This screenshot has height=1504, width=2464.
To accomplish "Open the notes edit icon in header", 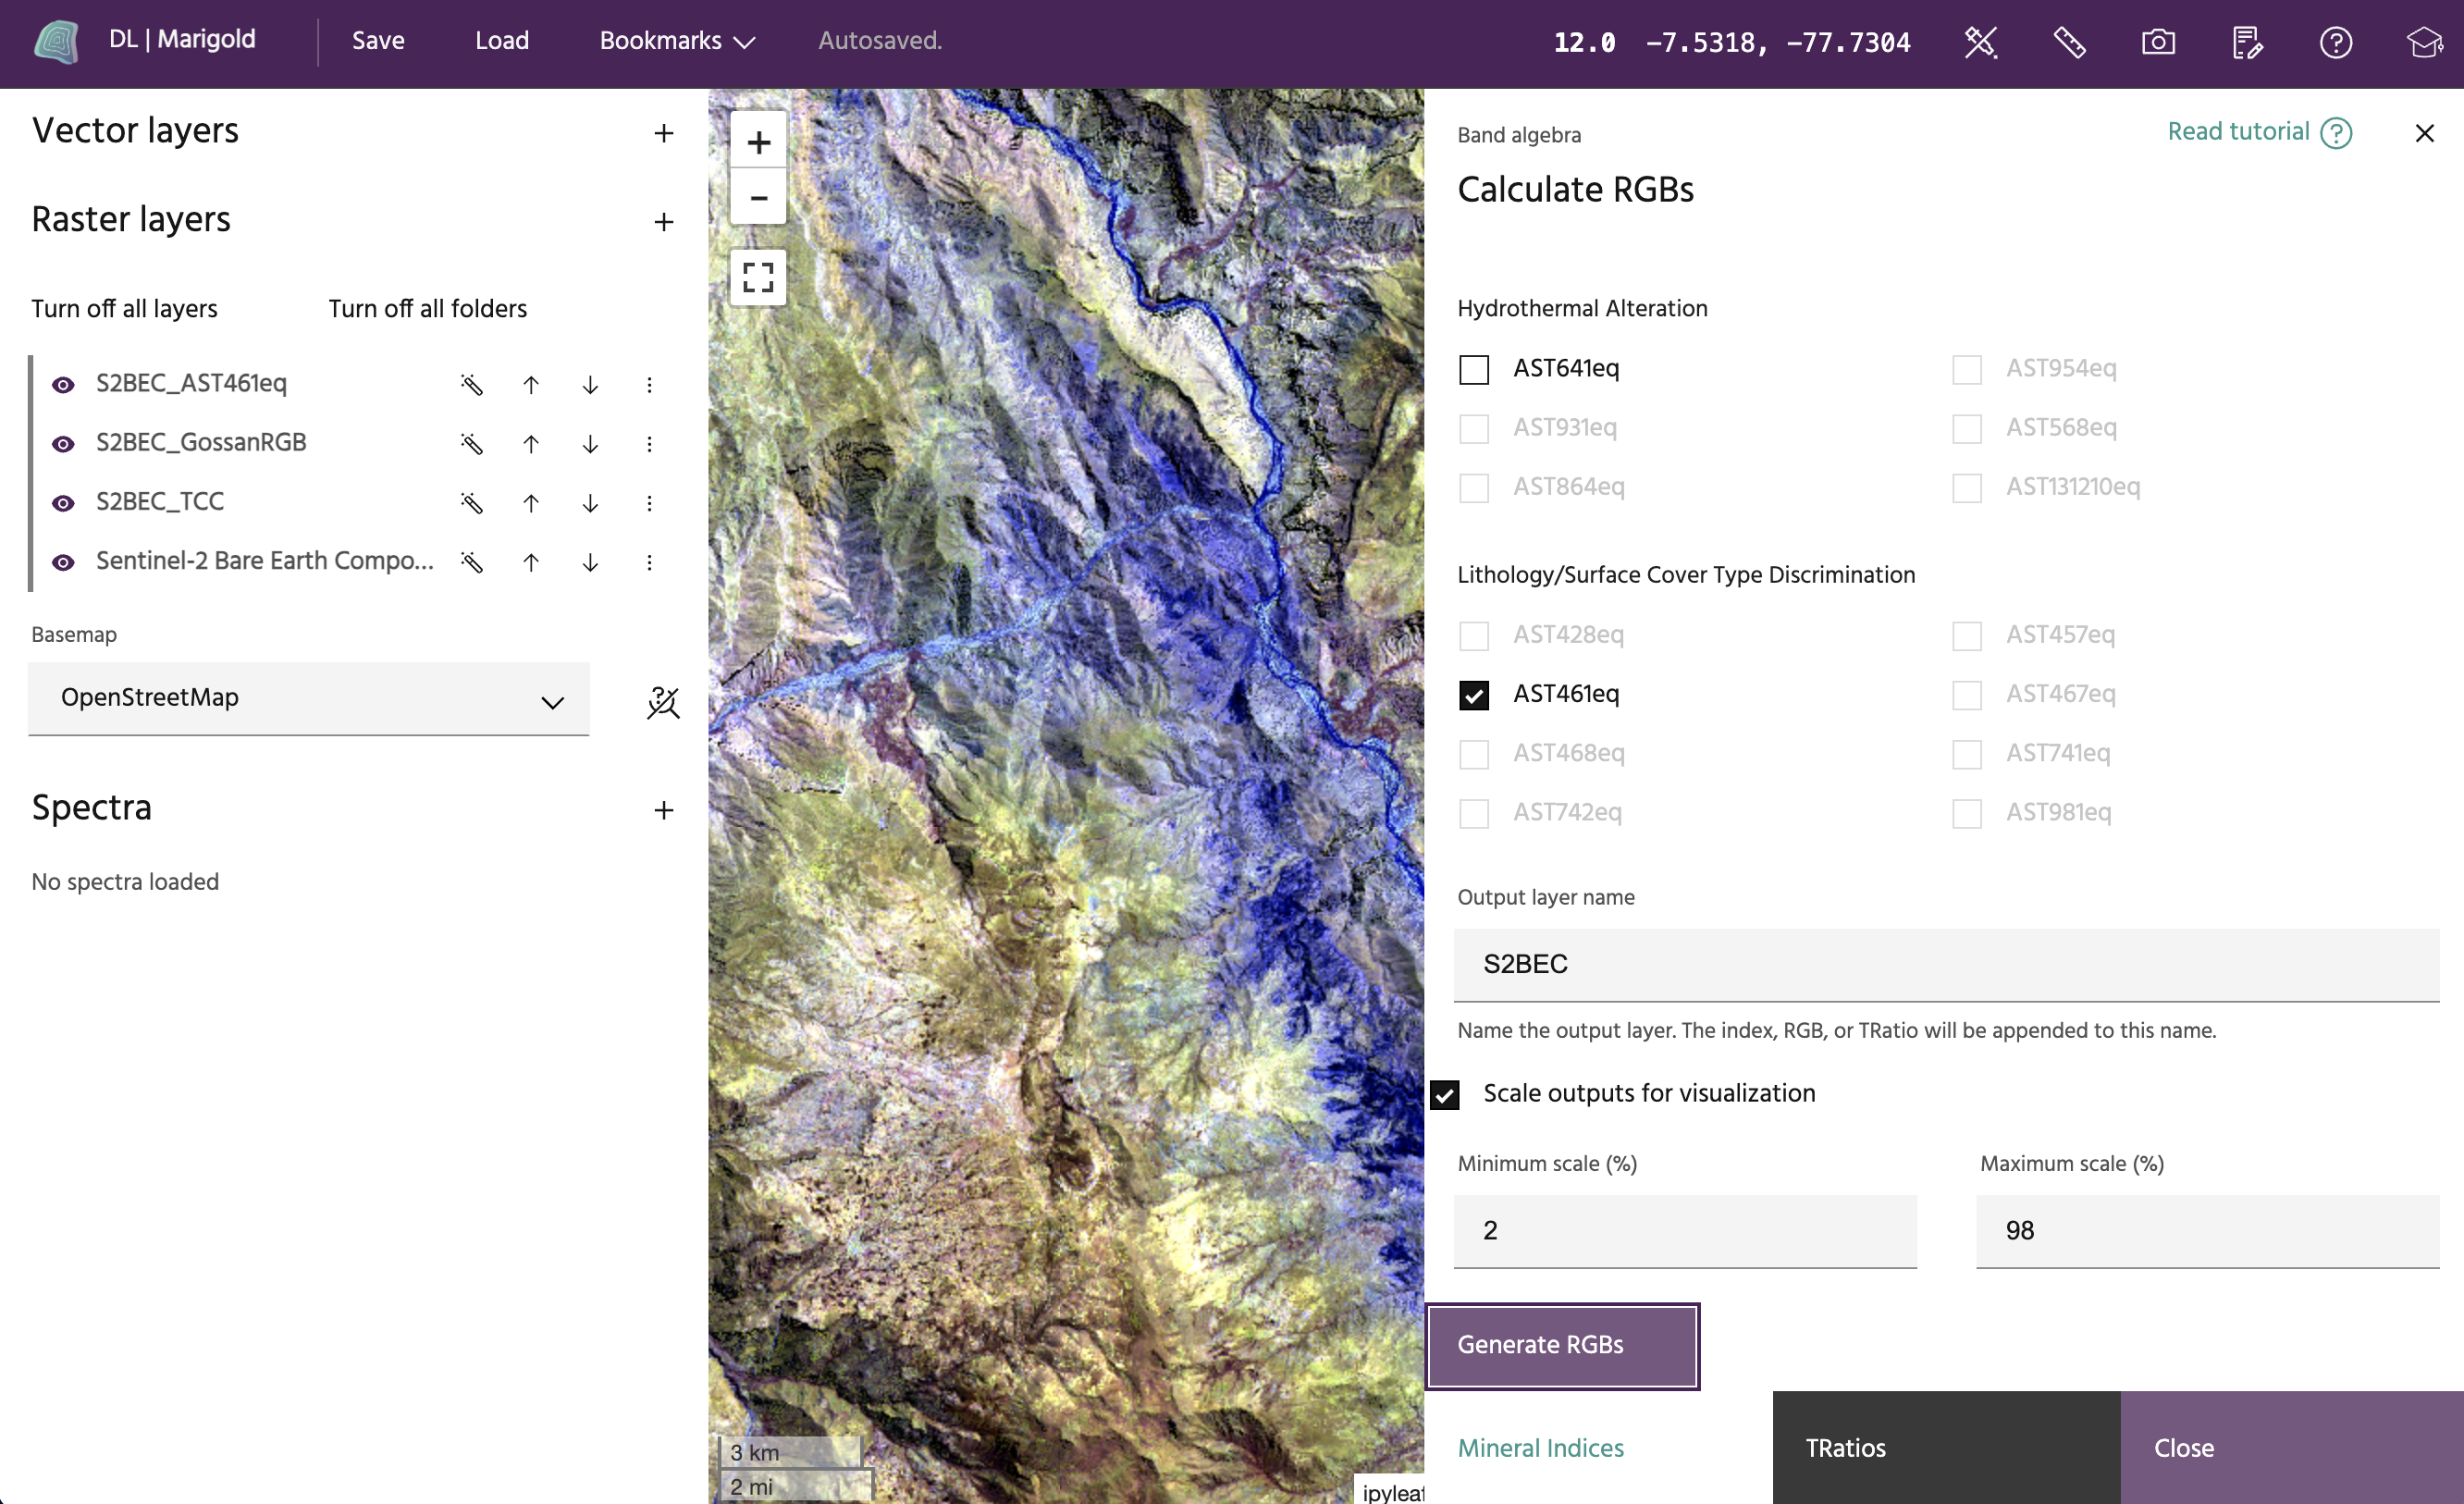I will [2246, 42].
